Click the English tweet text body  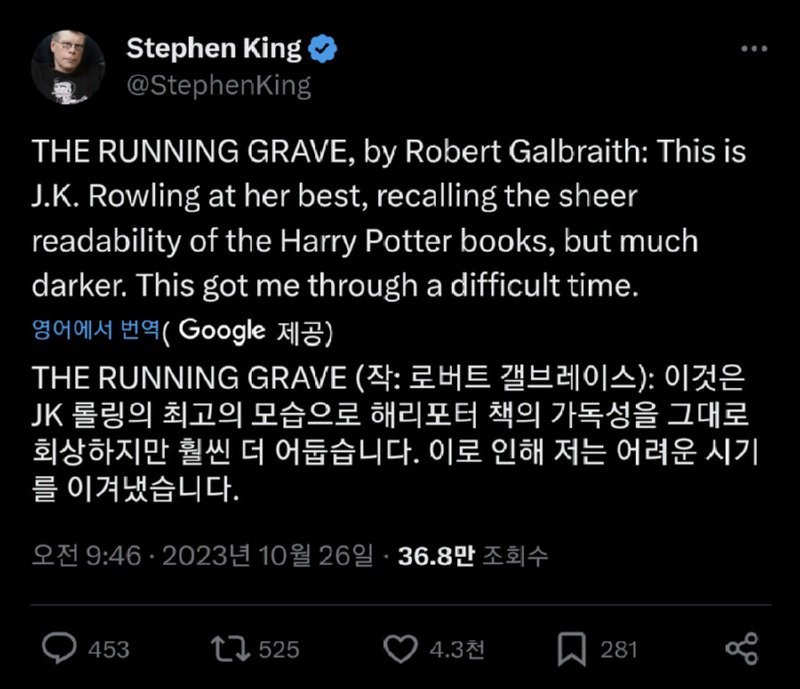coord(389,218)
